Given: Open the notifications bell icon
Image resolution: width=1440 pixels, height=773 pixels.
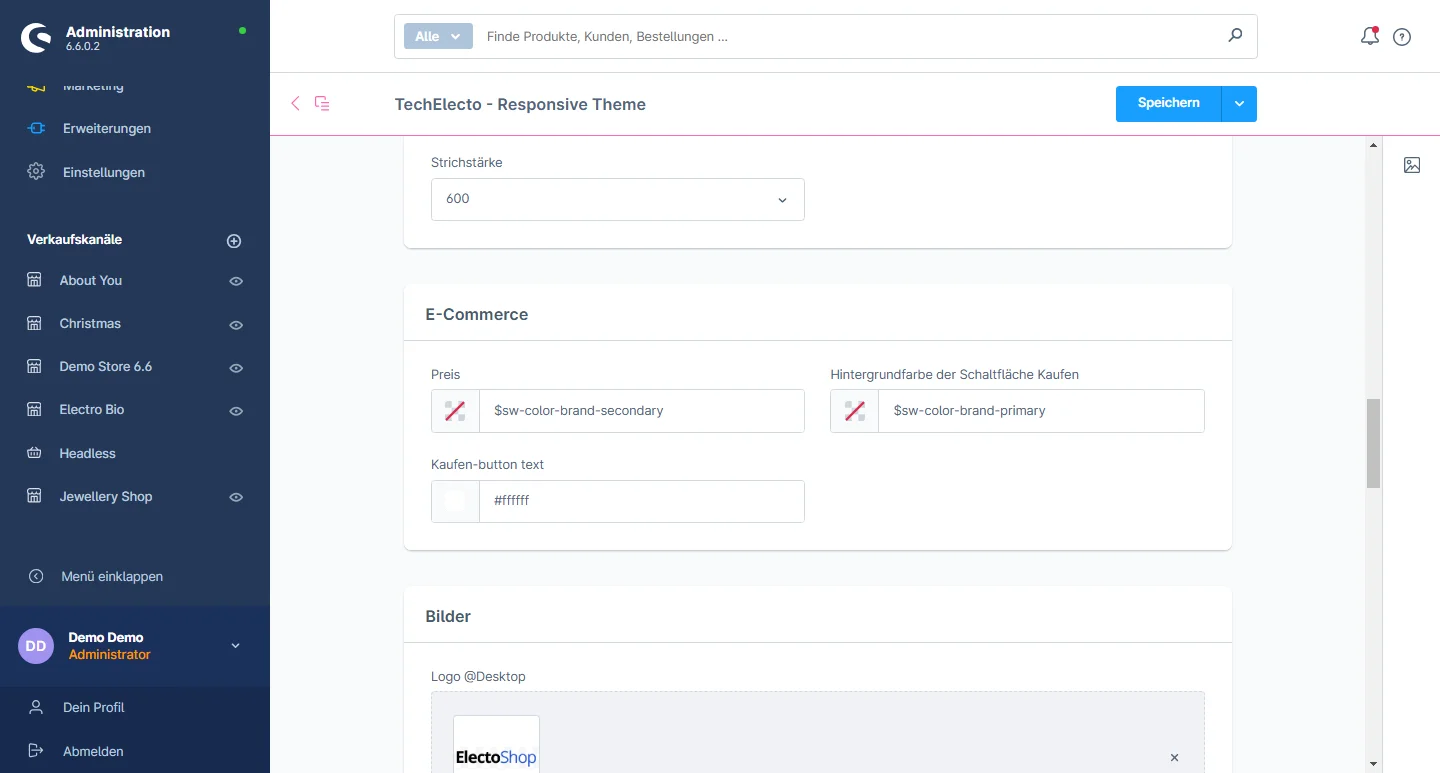Looking at the screenshot, I should point(1369,37).
